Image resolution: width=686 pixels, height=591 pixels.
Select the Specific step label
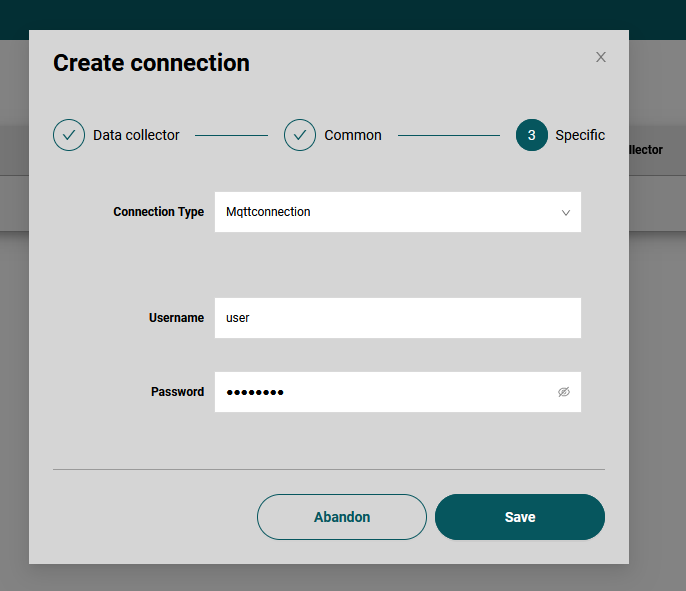[580, 135]
